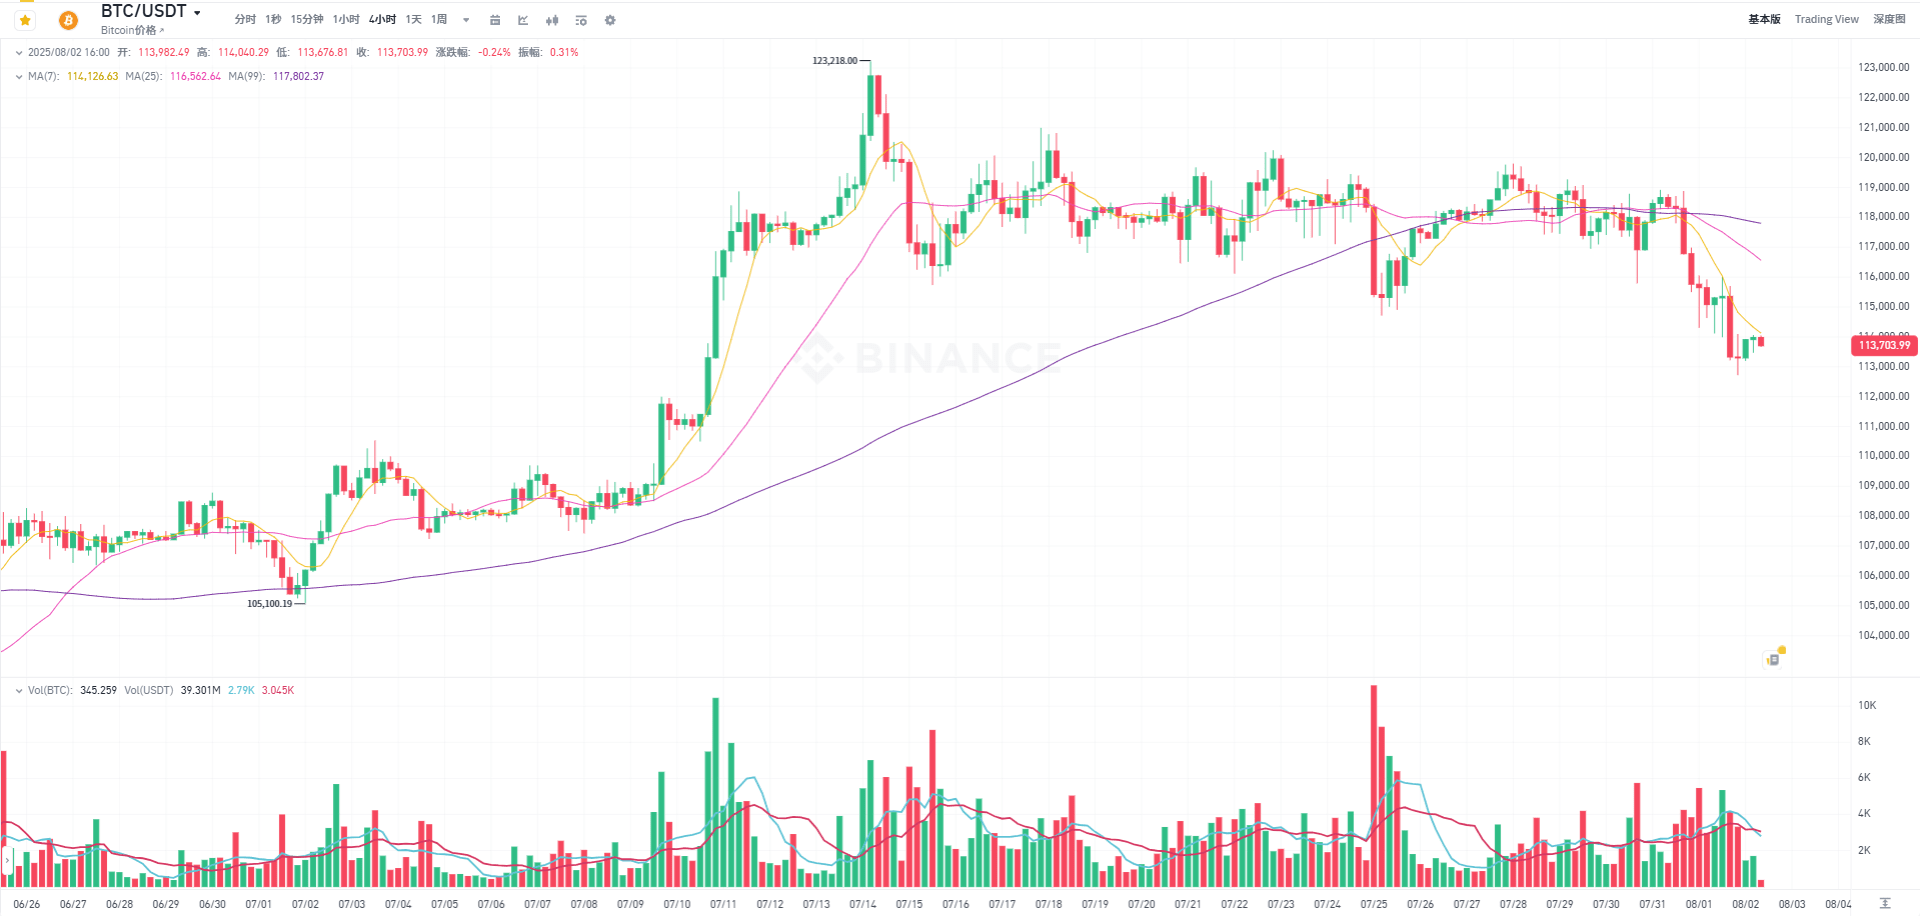Image resolution: width=1920 pixels, height=916 pixels.
Task: Switch chart to 15分钟 interval
Action: (x=307, y=20)
